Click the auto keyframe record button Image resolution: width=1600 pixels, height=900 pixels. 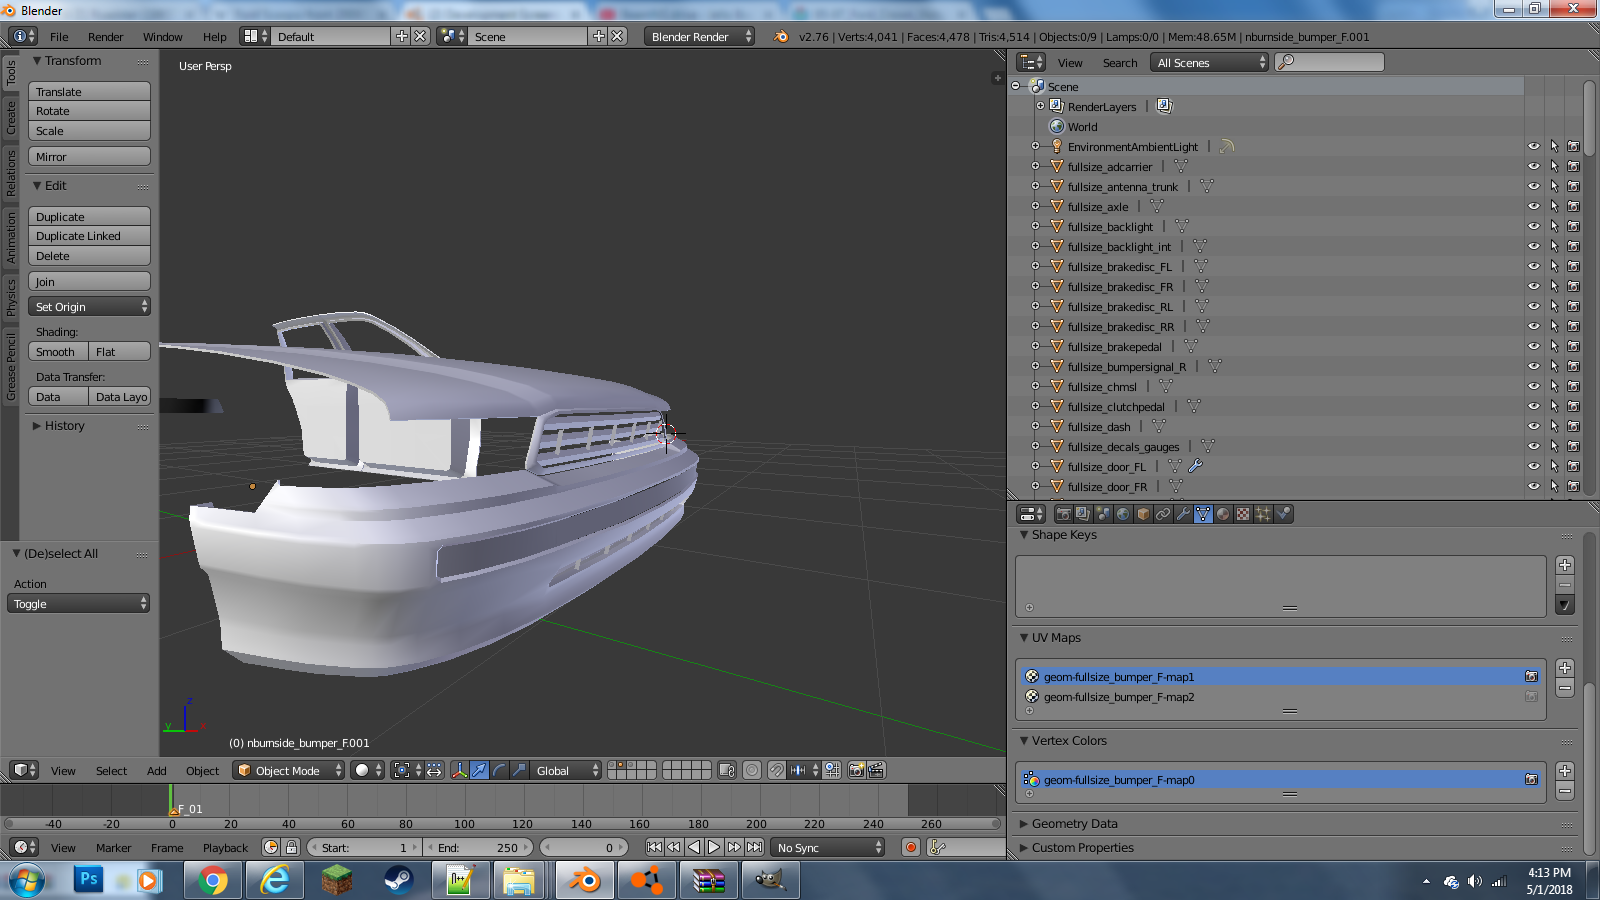click(x=911, y=847)
